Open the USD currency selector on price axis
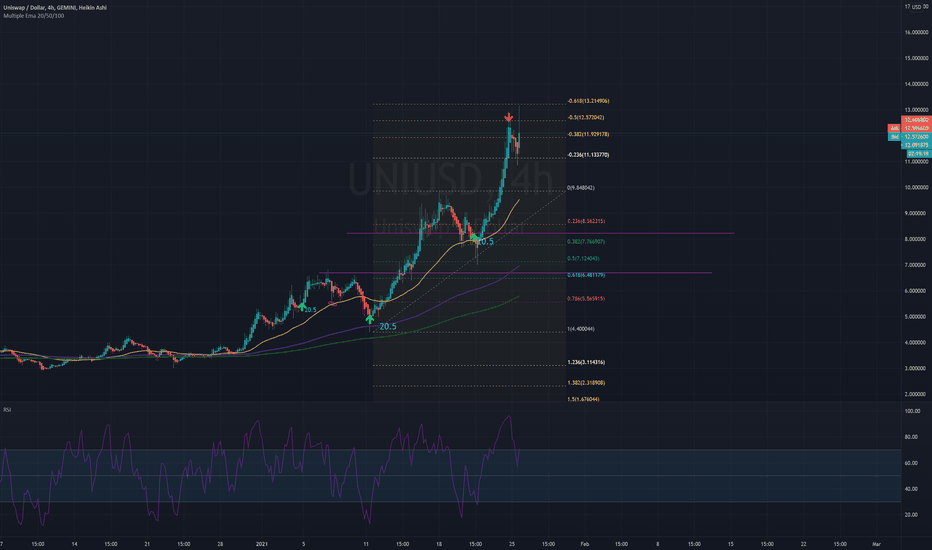Image resolution: width=932 pixels, height=550 pixels. pos(916,7)
